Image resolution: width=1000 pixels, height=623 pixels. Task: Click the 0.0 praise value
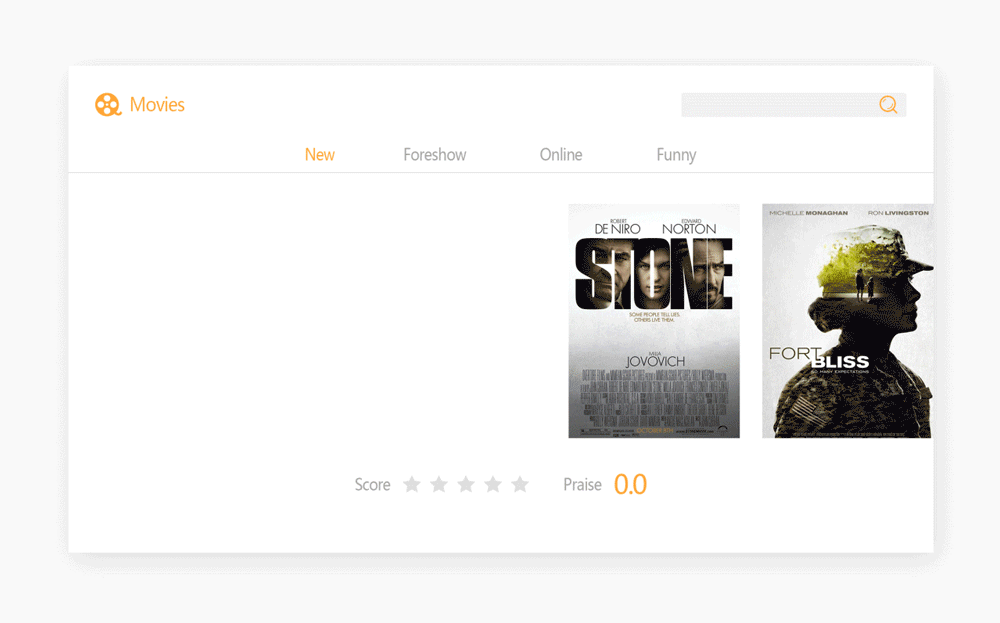click(x=630, y=485)
